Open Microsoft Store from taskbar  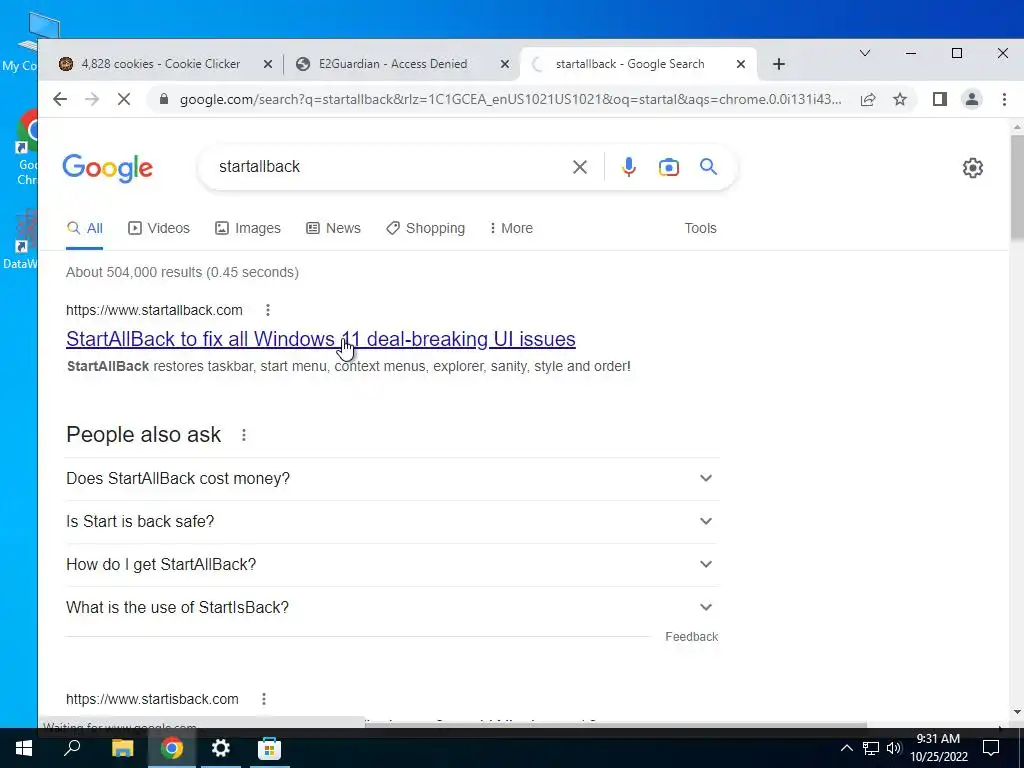tap(269, 748)
